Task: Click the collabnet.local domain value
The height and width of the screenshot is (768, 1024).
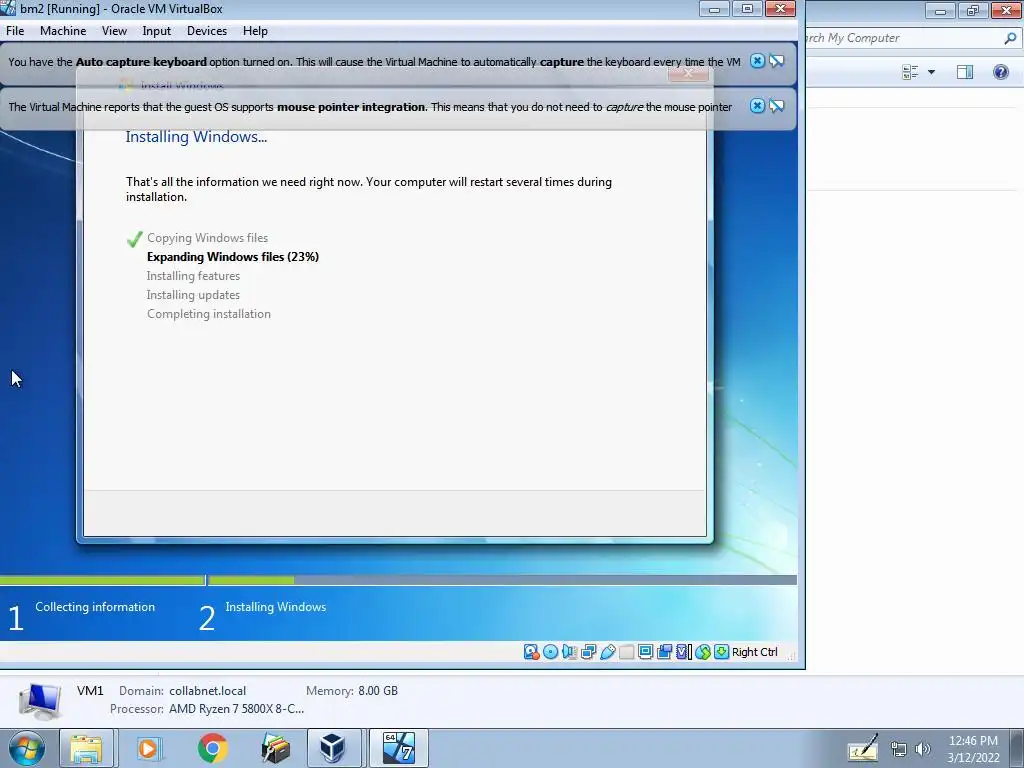Action: [207, 690]
